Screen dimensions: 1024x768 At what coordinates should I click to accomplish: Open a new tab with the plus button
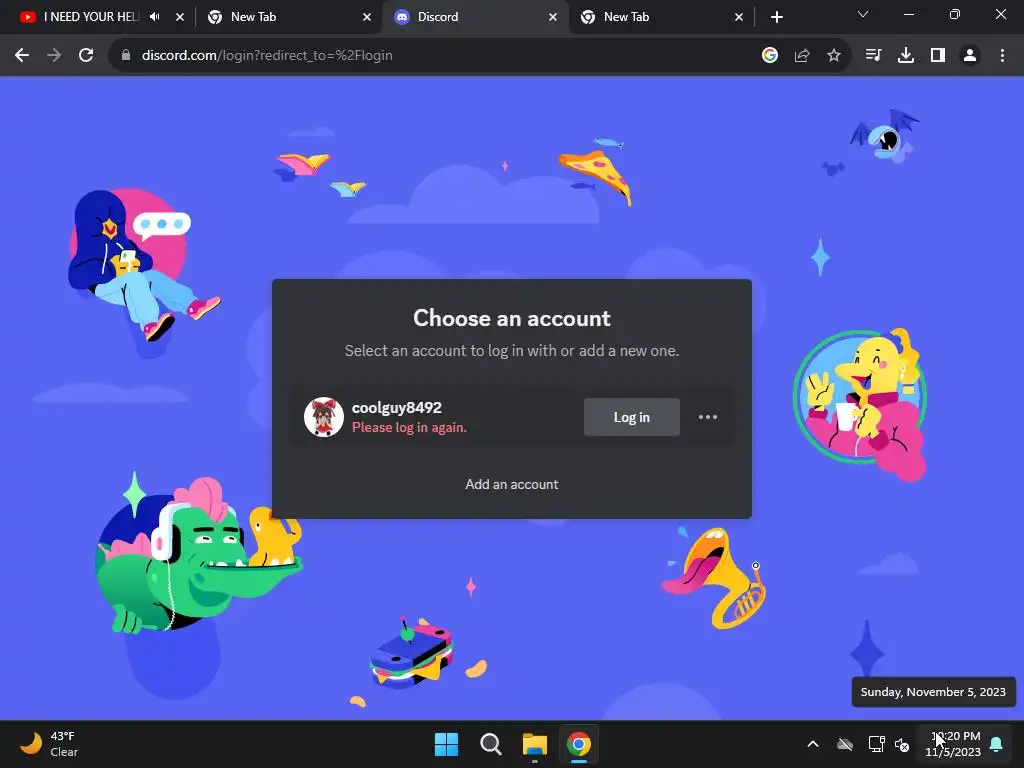tap(776, 17)
